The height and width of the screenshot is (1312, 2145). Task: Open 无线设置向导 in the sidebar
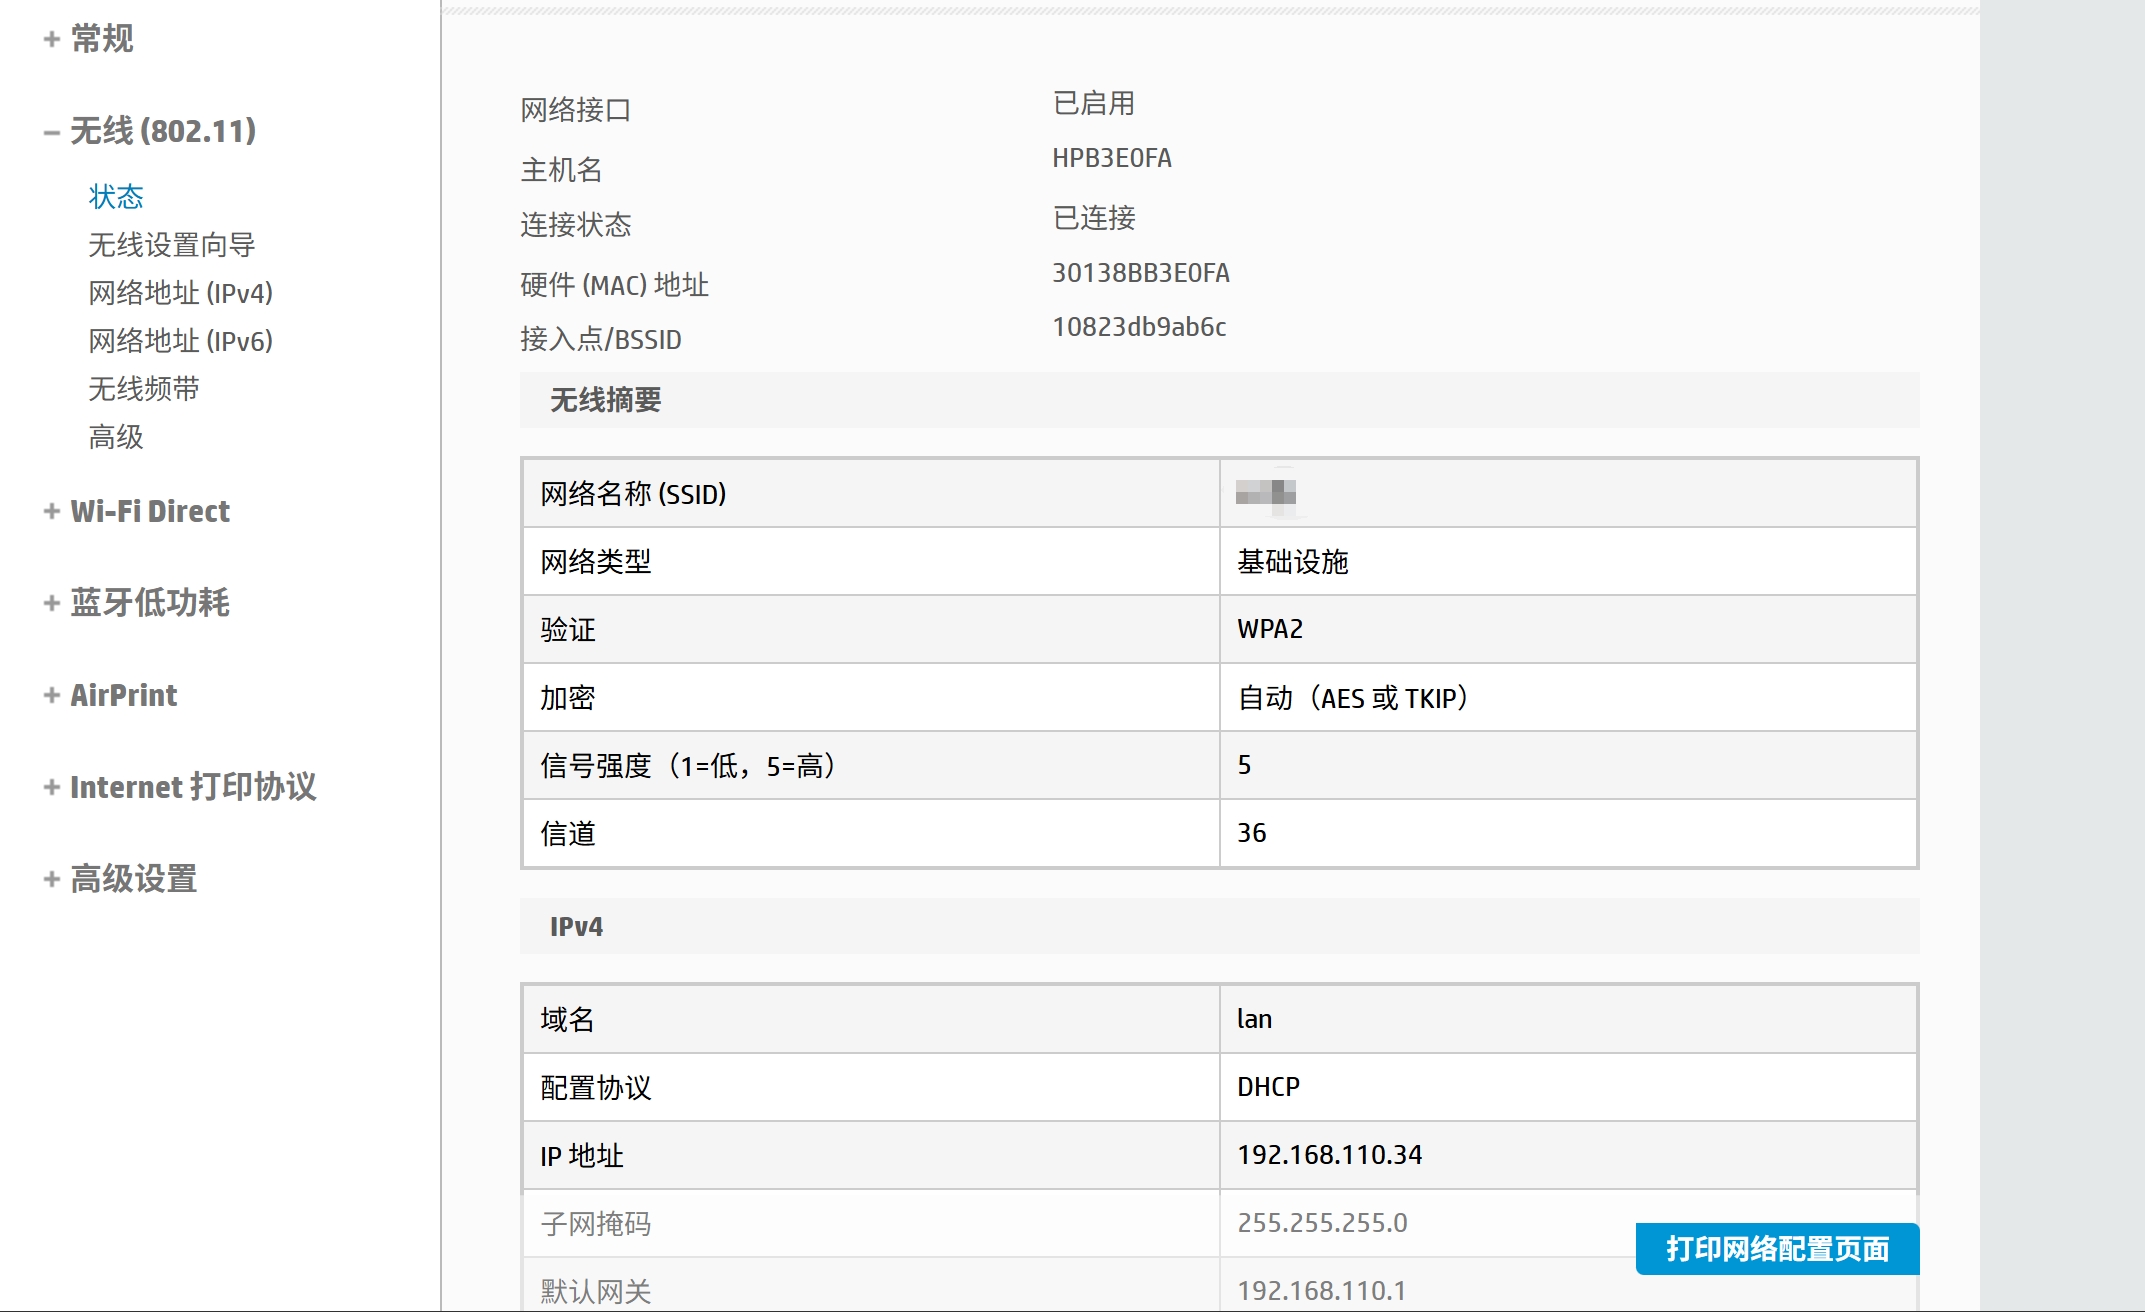pos(171,244)
